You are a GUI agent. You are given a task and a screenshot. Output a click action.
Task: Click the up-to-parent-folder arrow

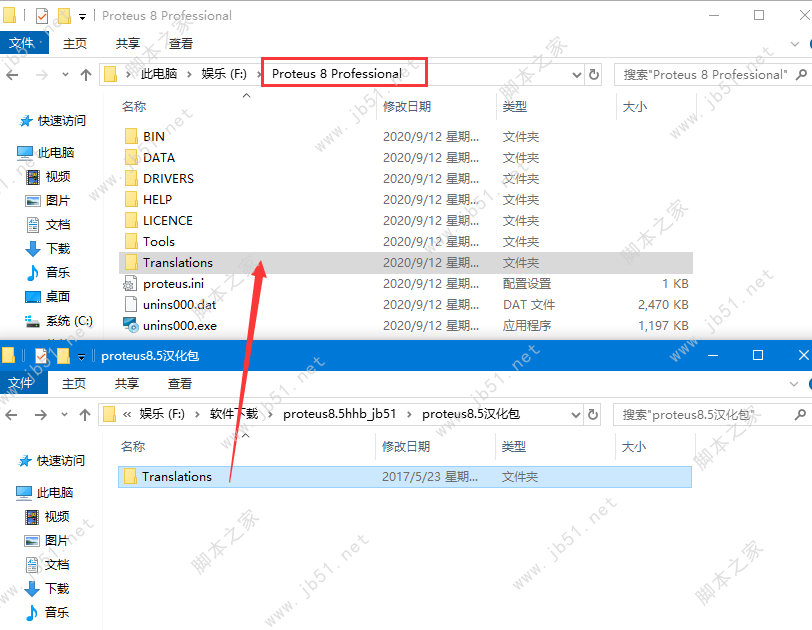click(86, 74)
